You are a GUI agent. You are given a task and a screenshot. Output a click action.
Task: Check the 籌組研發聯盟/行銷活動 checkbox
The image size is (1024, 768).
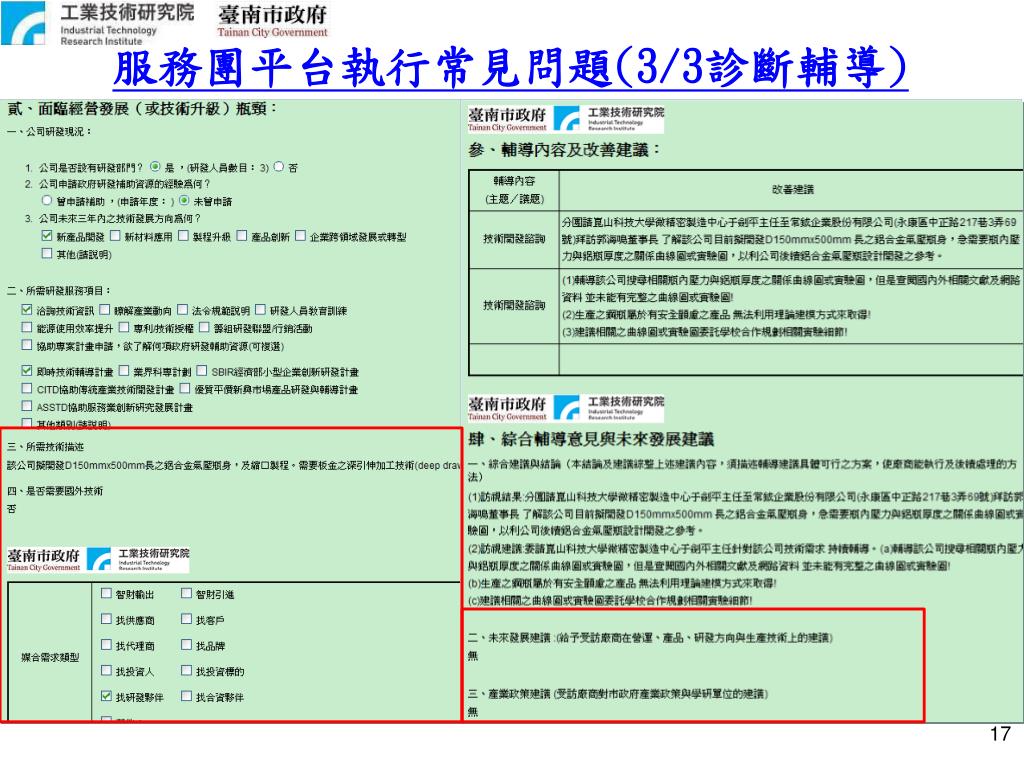(204, 327)
